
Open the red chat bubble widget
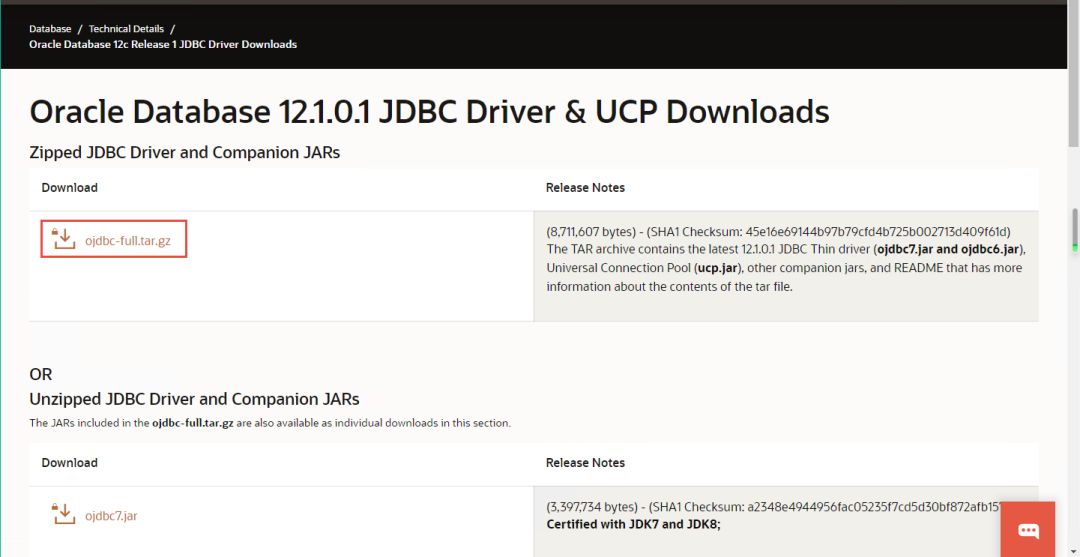(x=1026, y=529)
